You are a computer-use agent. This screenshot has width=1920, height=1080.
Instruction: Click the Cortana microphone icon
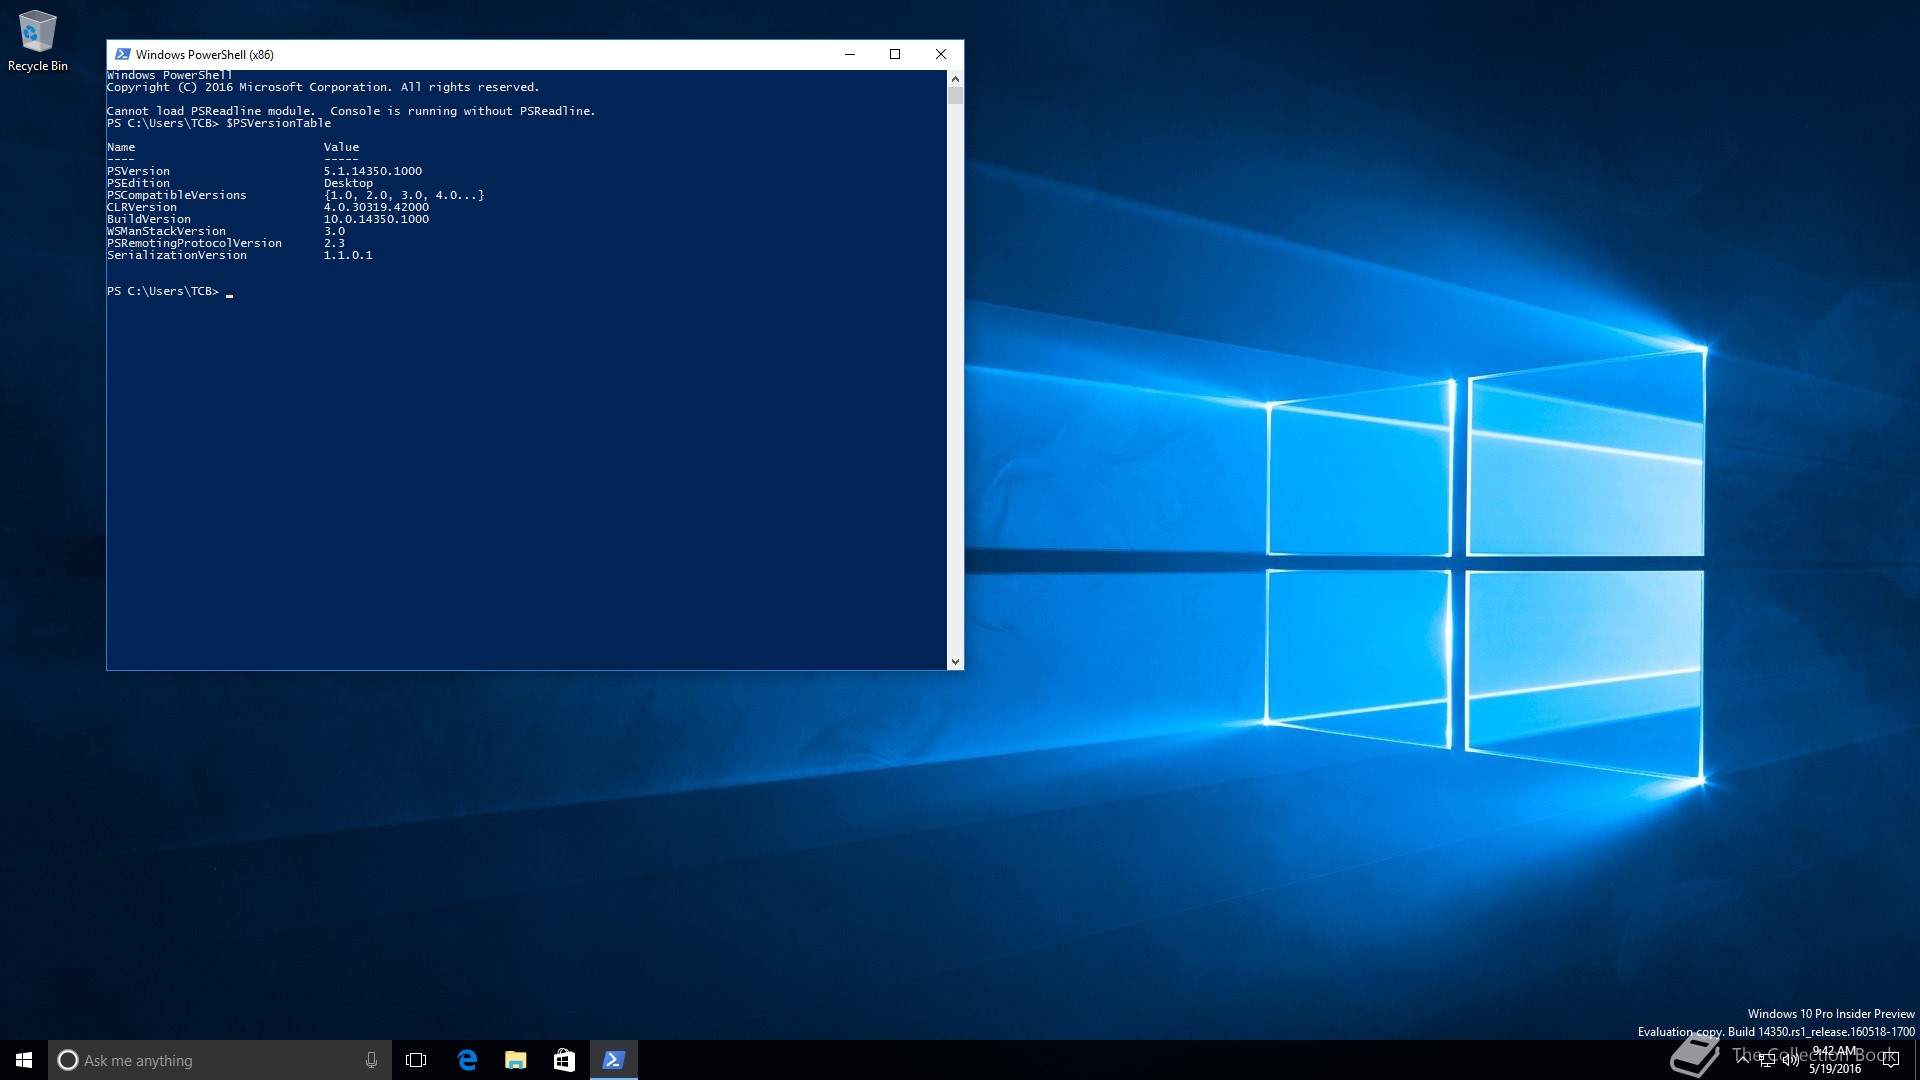click(371, 1060)
